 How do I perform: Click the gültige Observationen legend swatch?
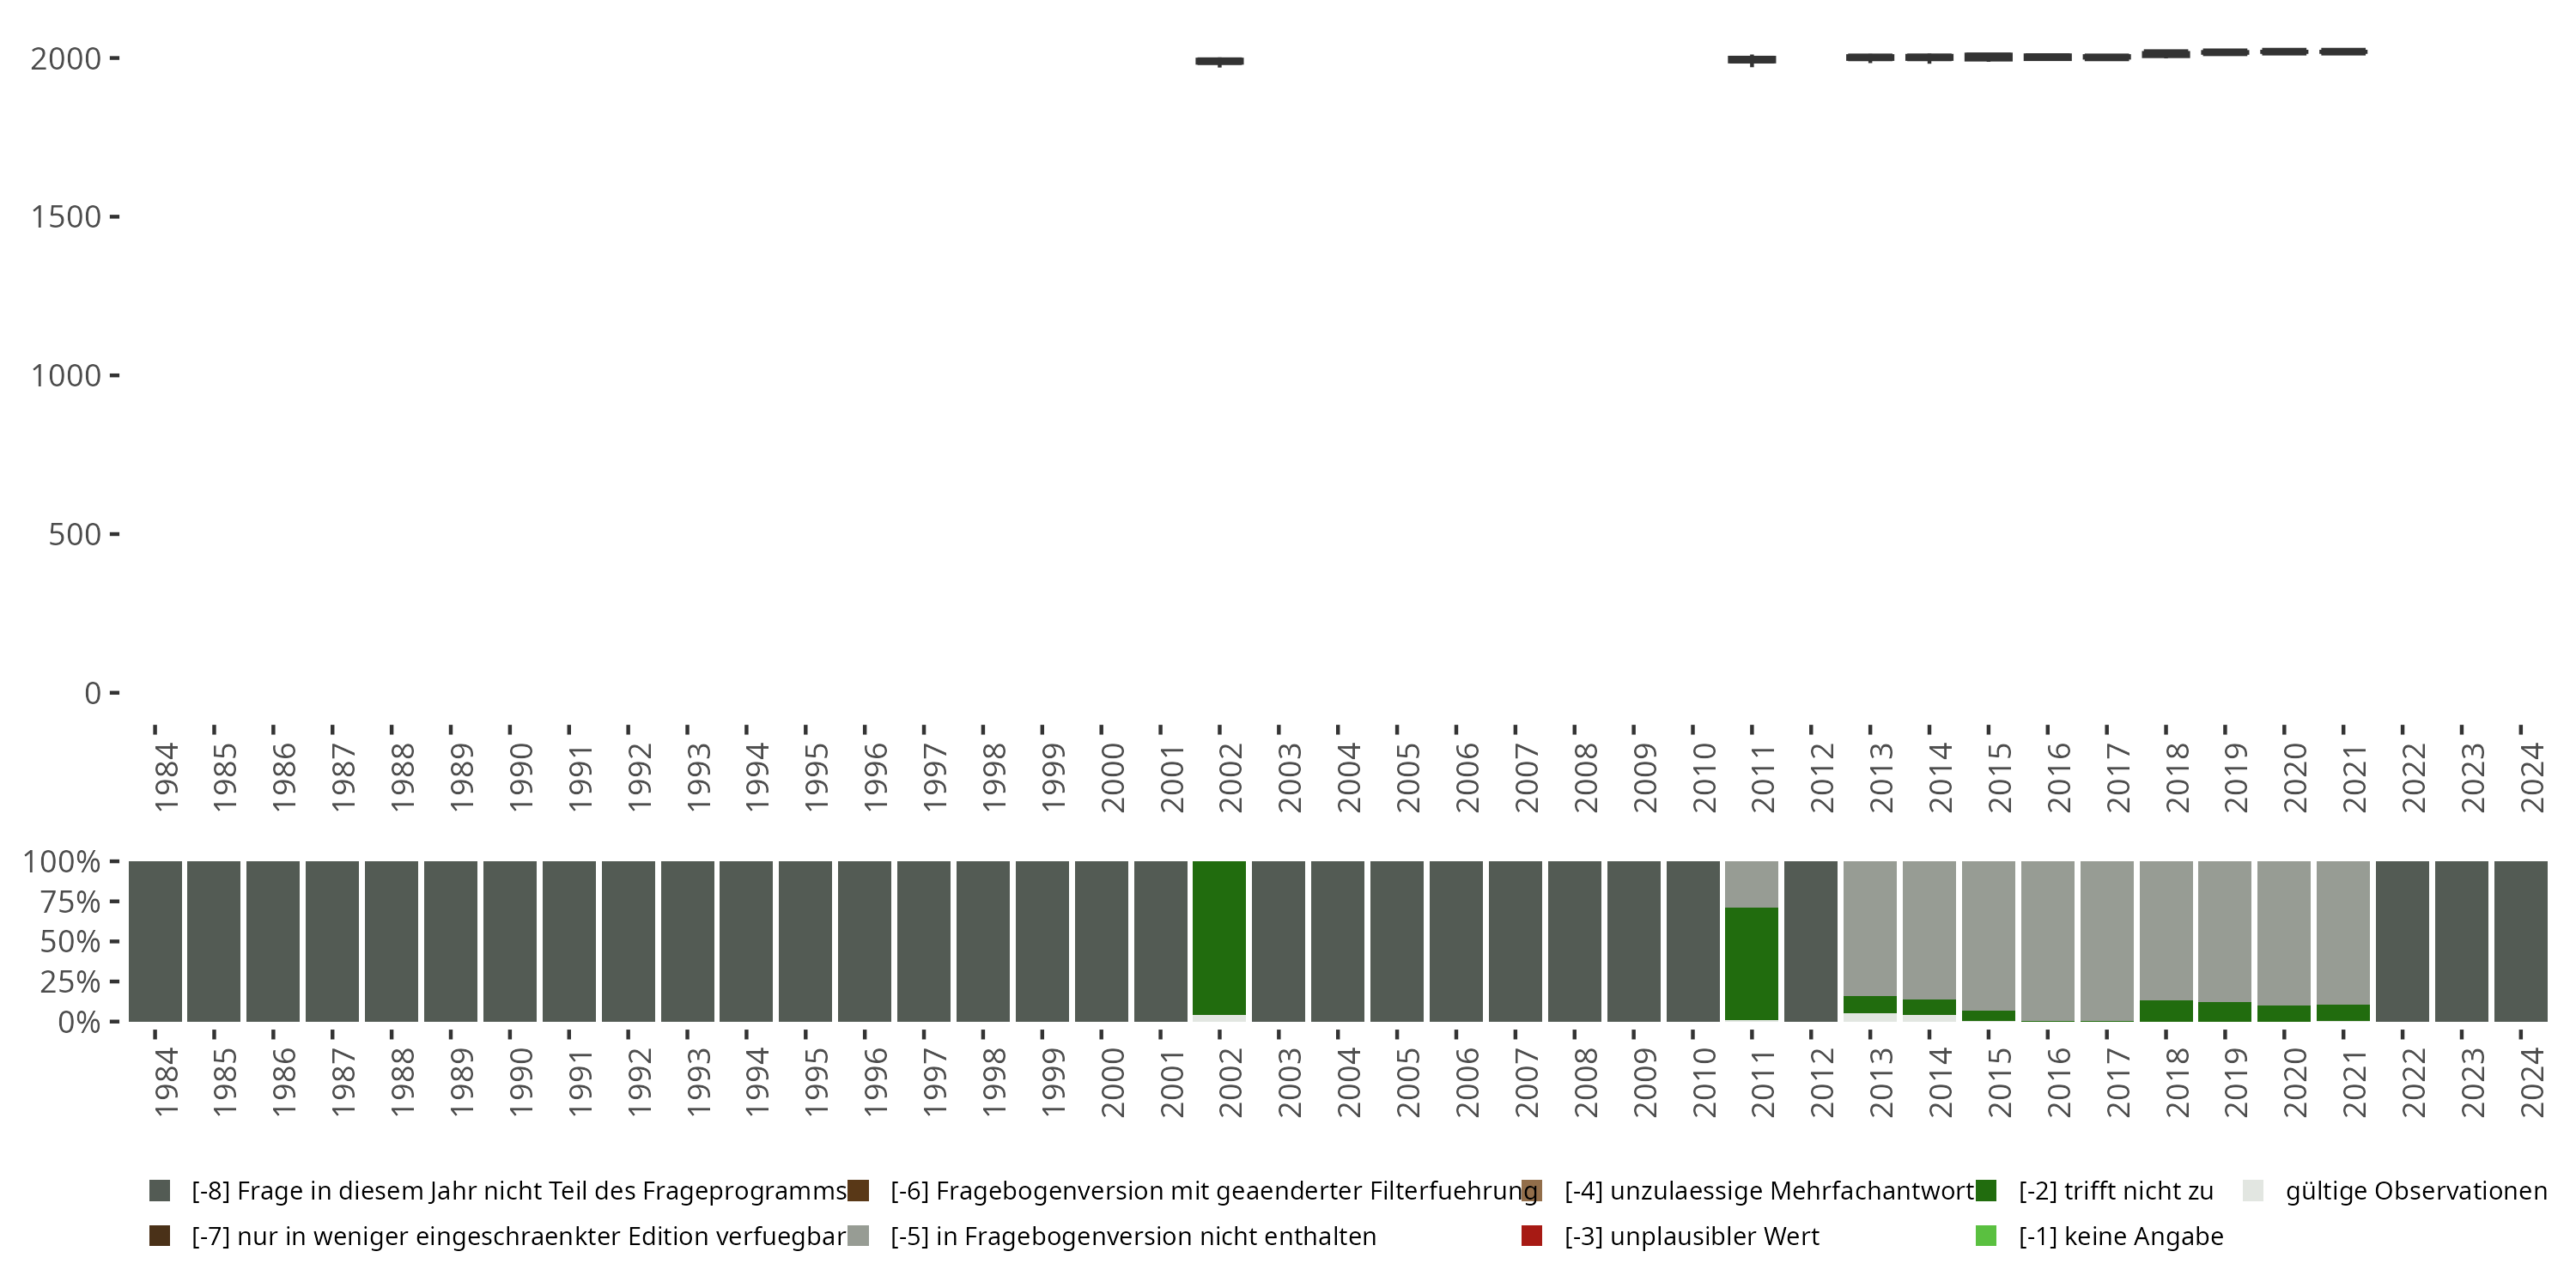pos(2253,1191)
